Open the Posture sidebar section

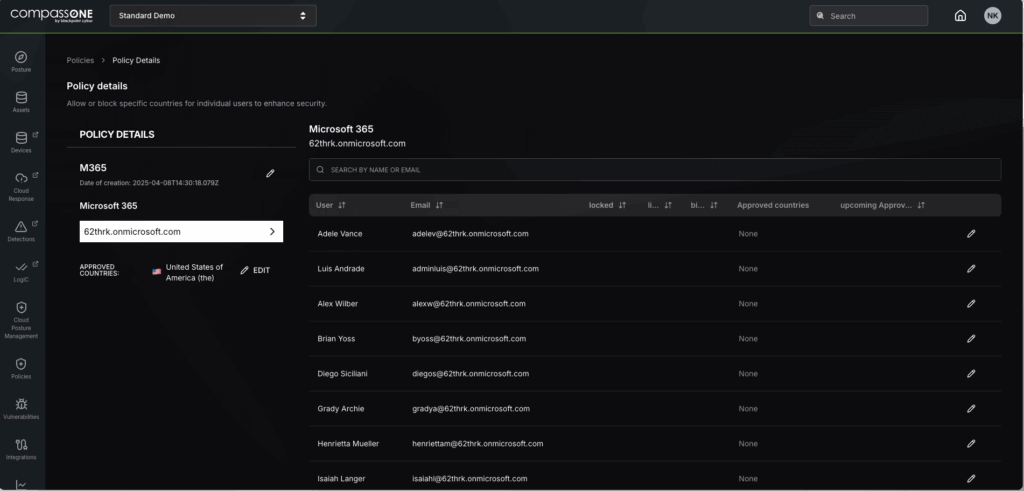pos(21,61)
